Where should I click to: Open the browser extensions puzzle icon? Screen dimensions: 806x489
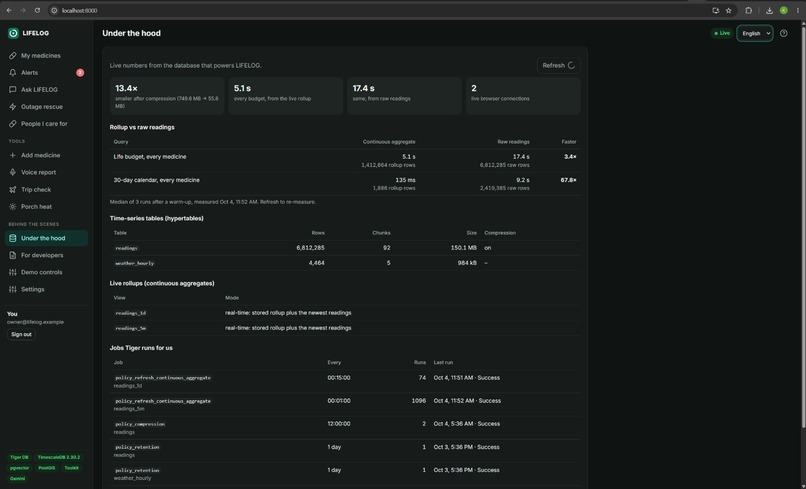pos(748,10)
